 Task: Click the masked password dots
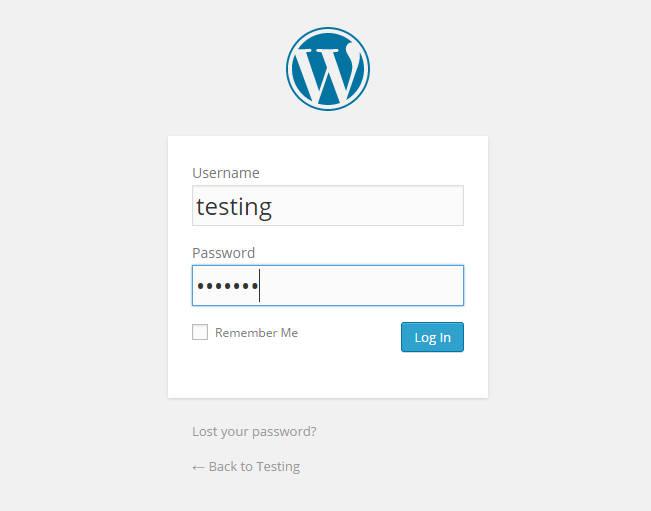coord(227,286)
